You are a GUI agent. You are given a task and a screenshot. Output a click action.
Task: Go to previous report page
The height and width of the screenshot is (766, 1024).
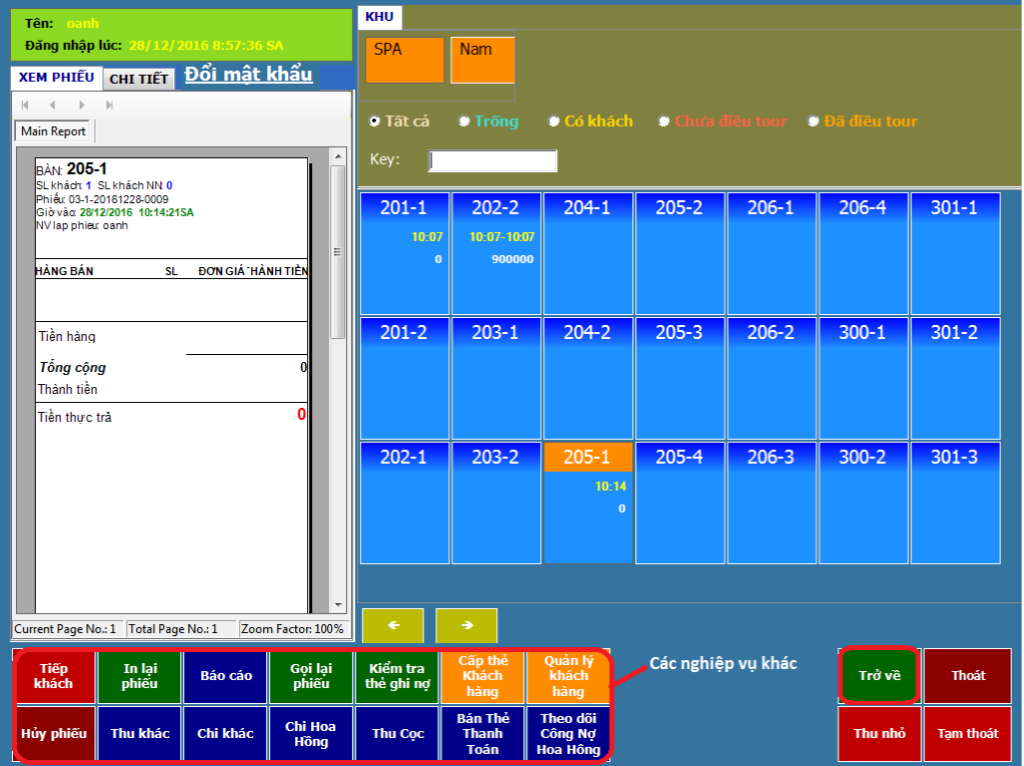coord(52,105)
